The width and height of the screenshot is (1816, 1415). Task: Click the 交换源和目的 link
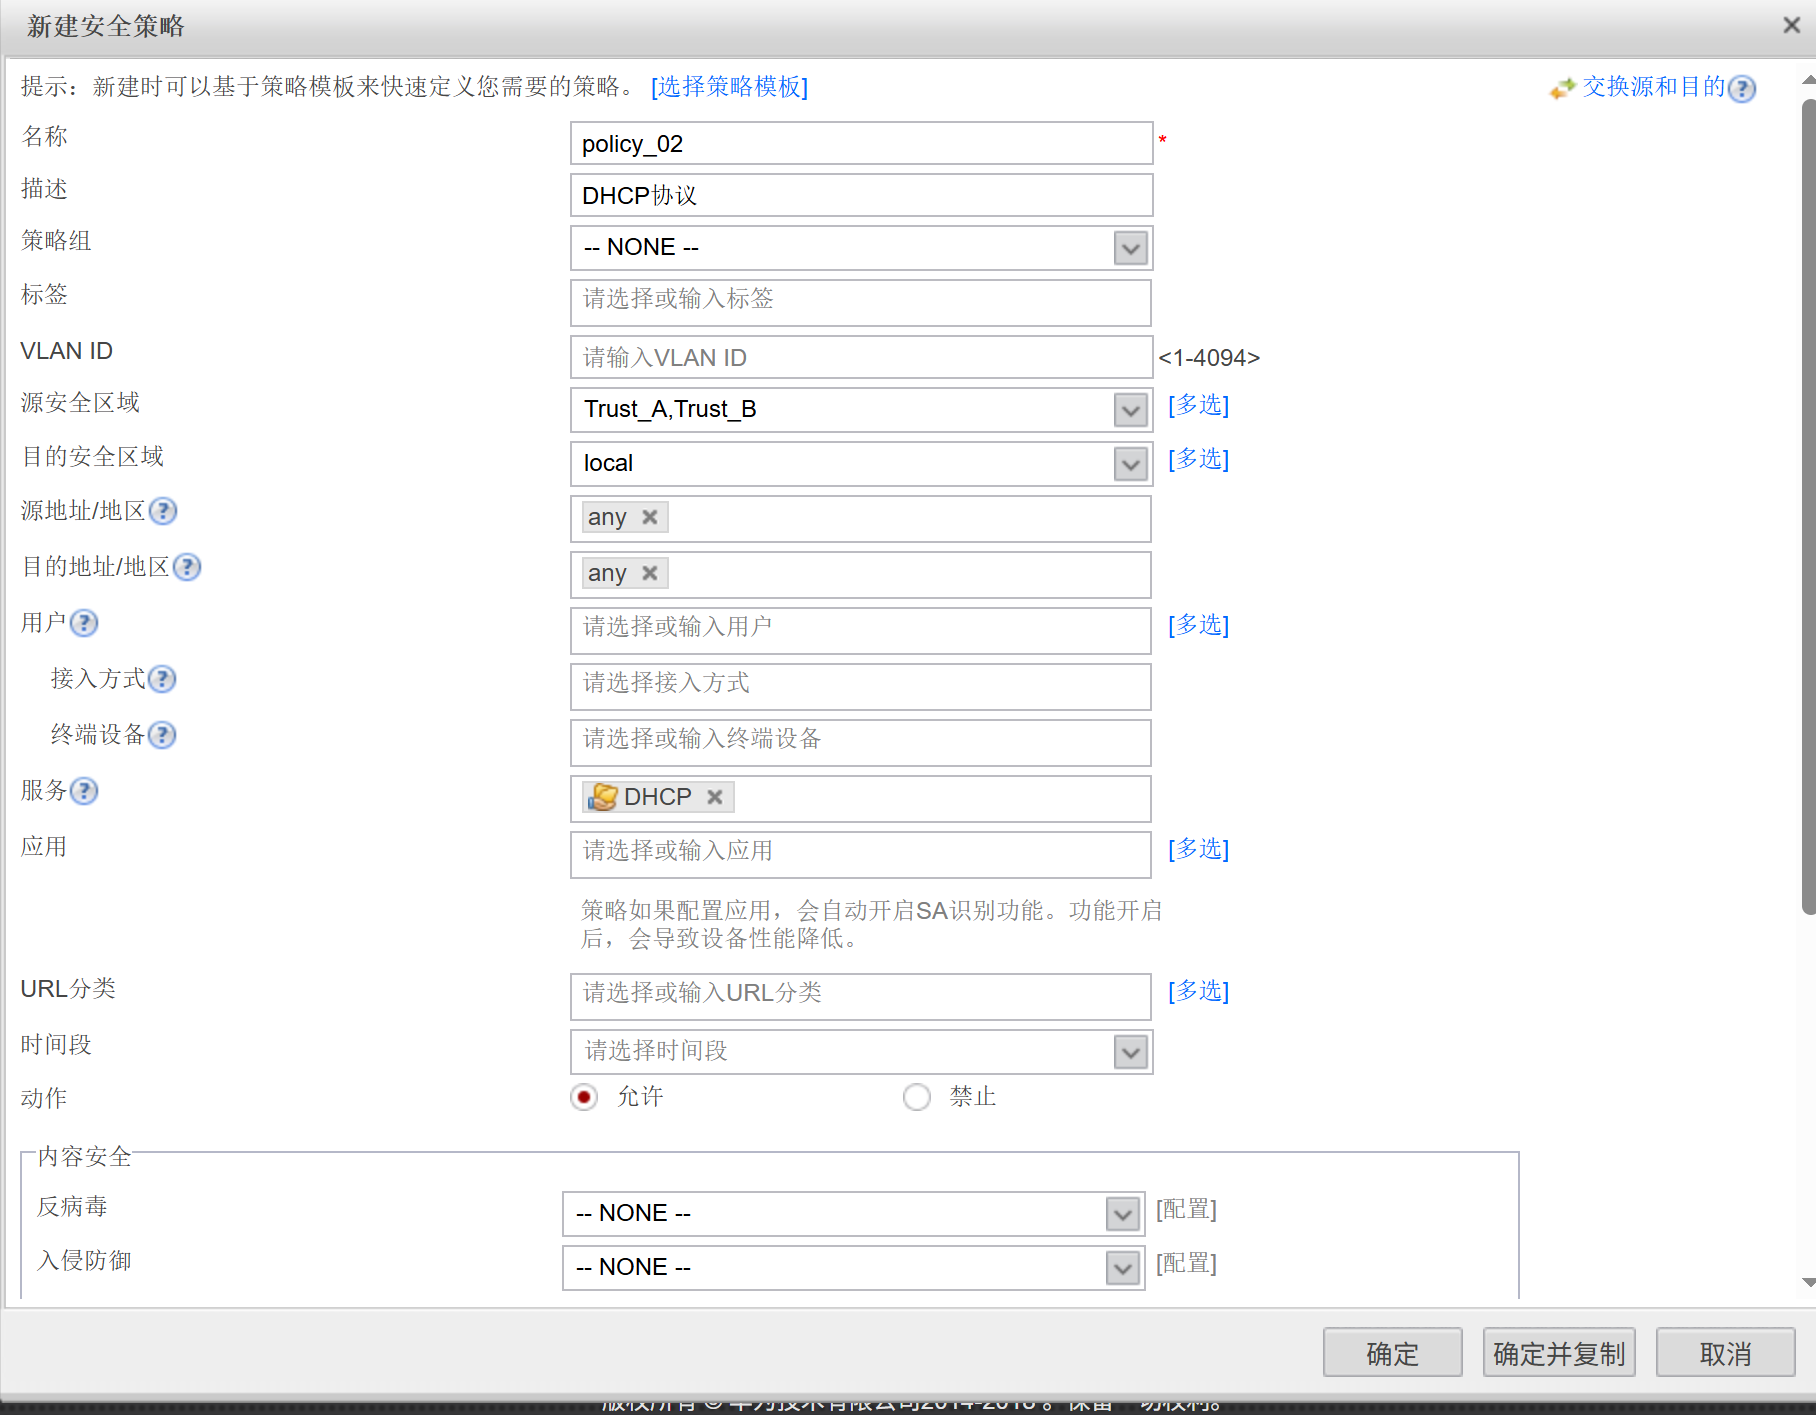click(1654, 87)
